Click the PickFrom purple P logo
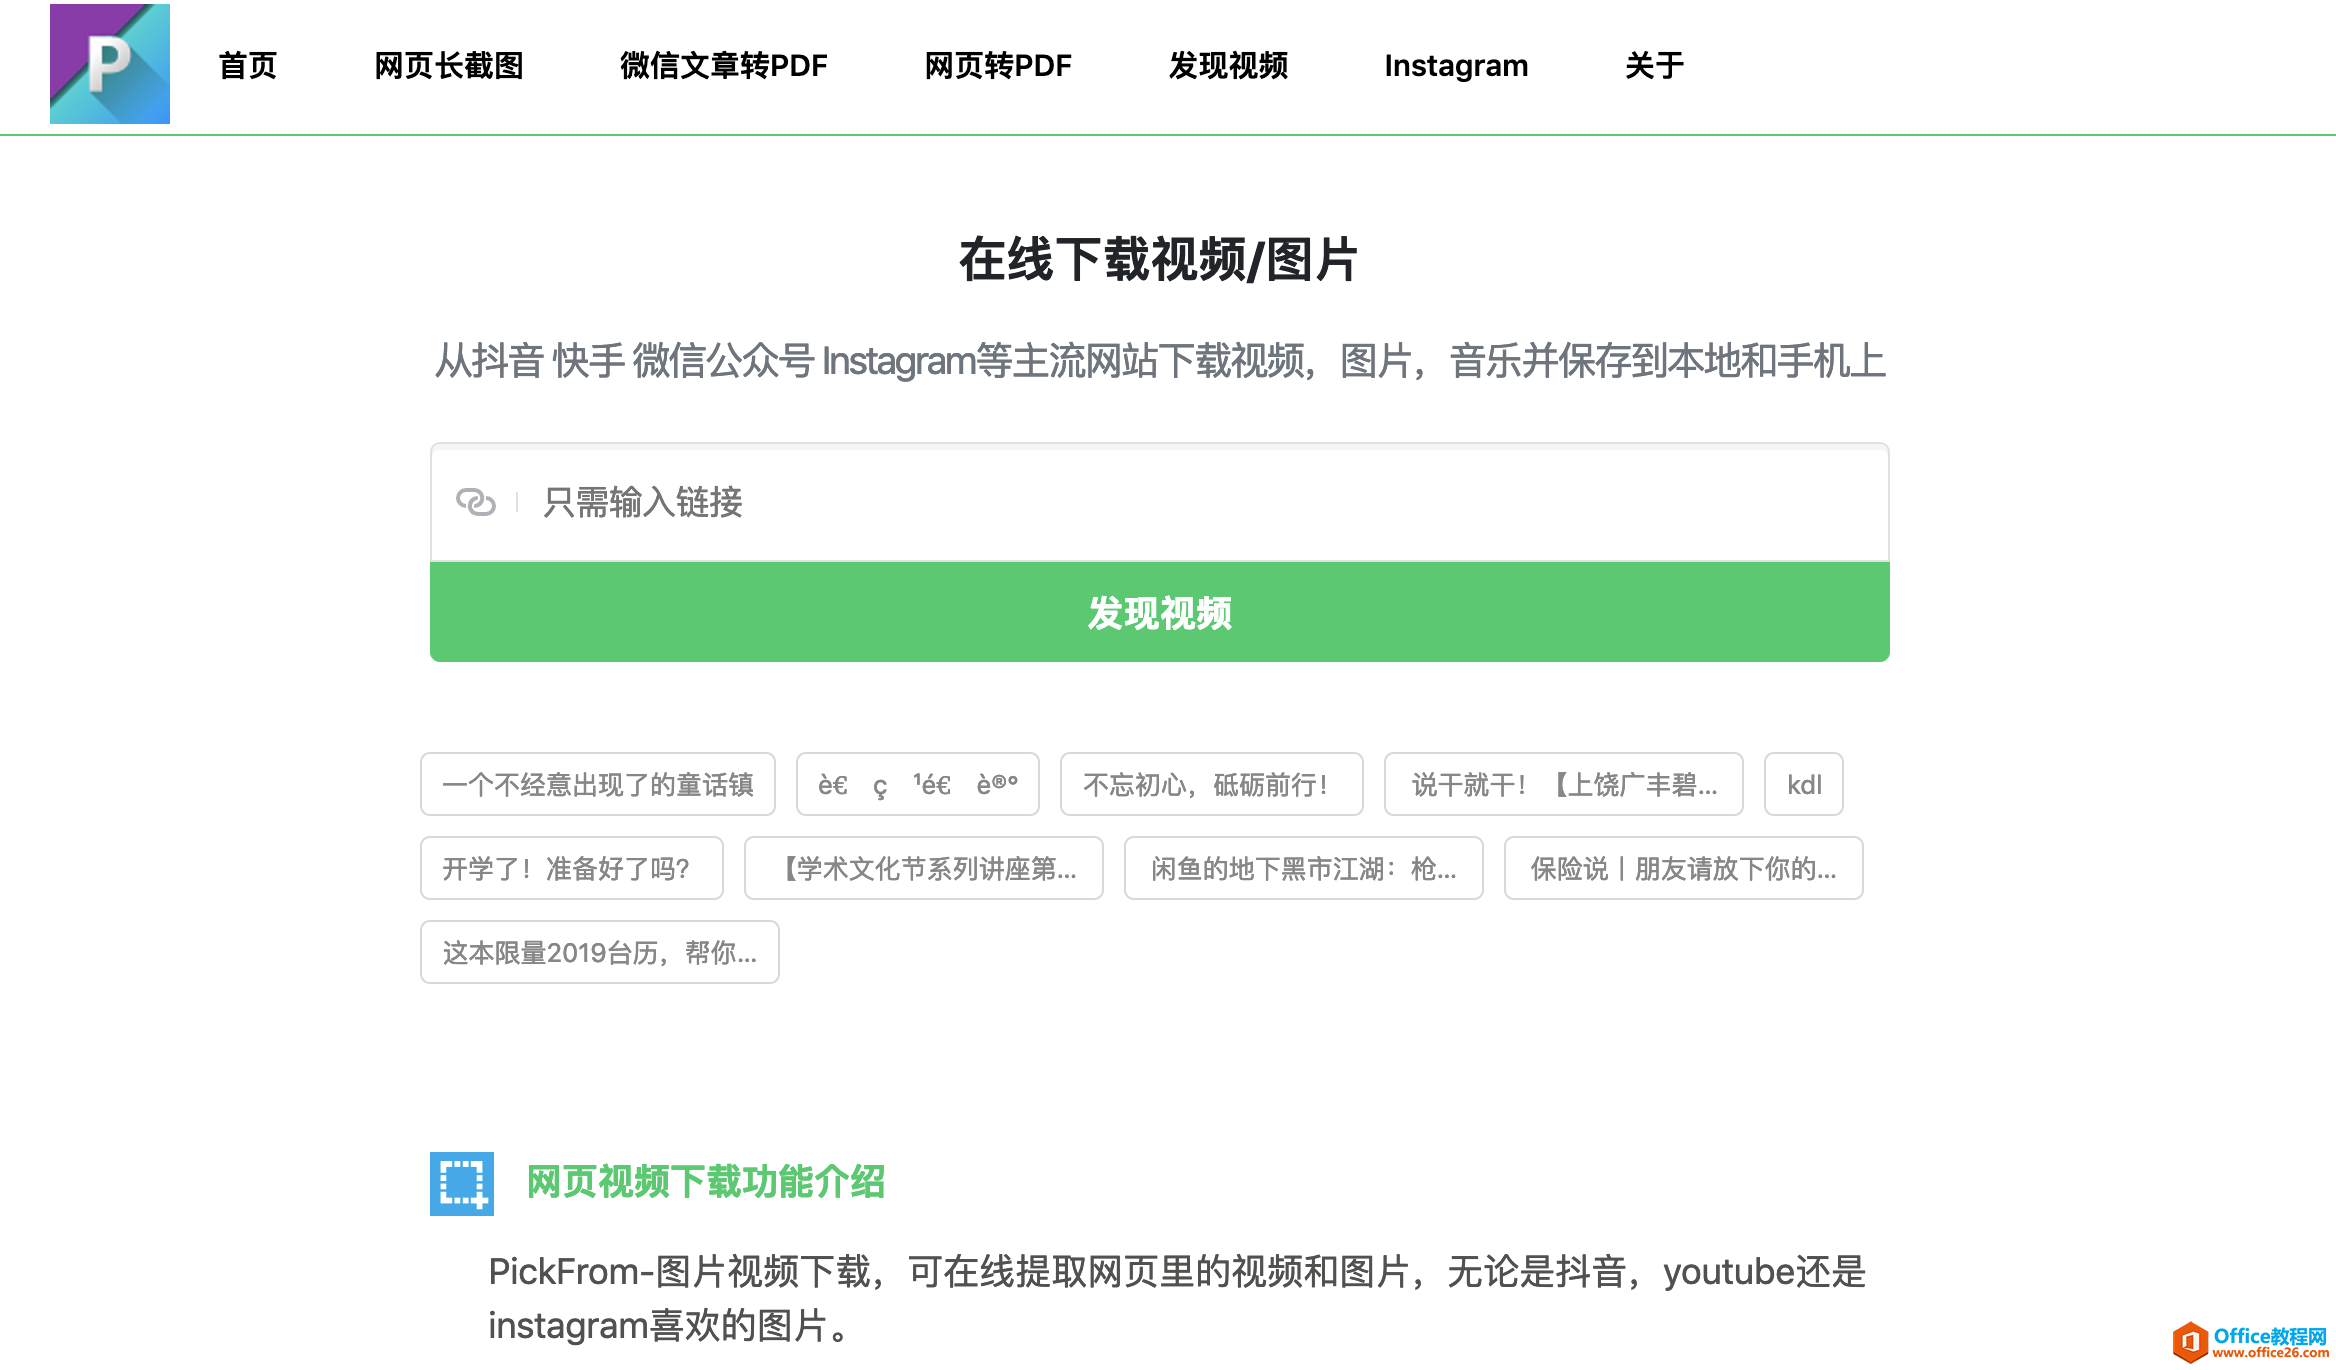 click(110, 64)
